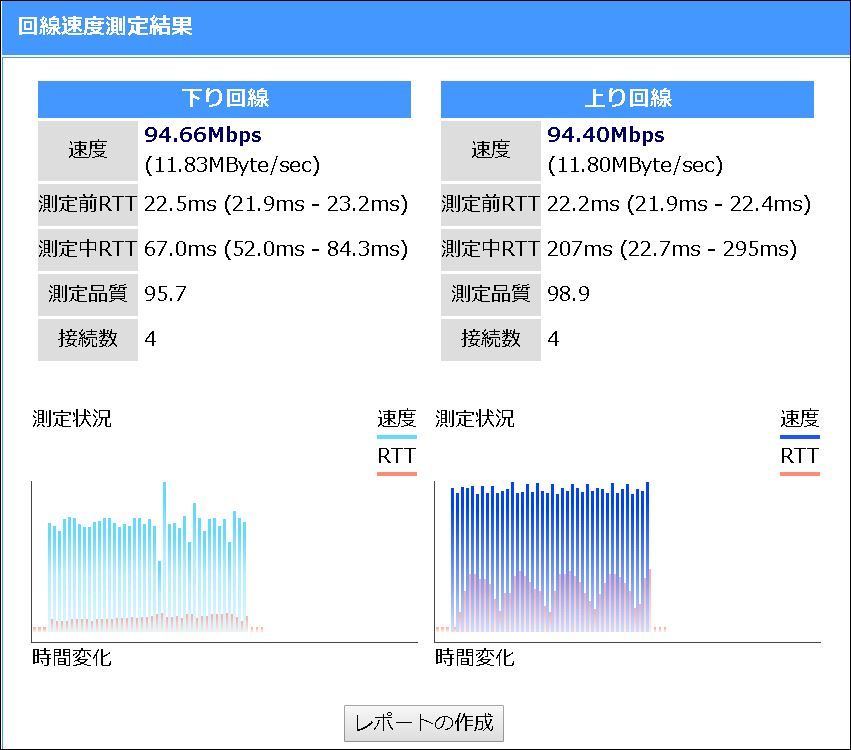
Task: Click the 11.83MByte/sec download rate text
Action: (232, 165)
